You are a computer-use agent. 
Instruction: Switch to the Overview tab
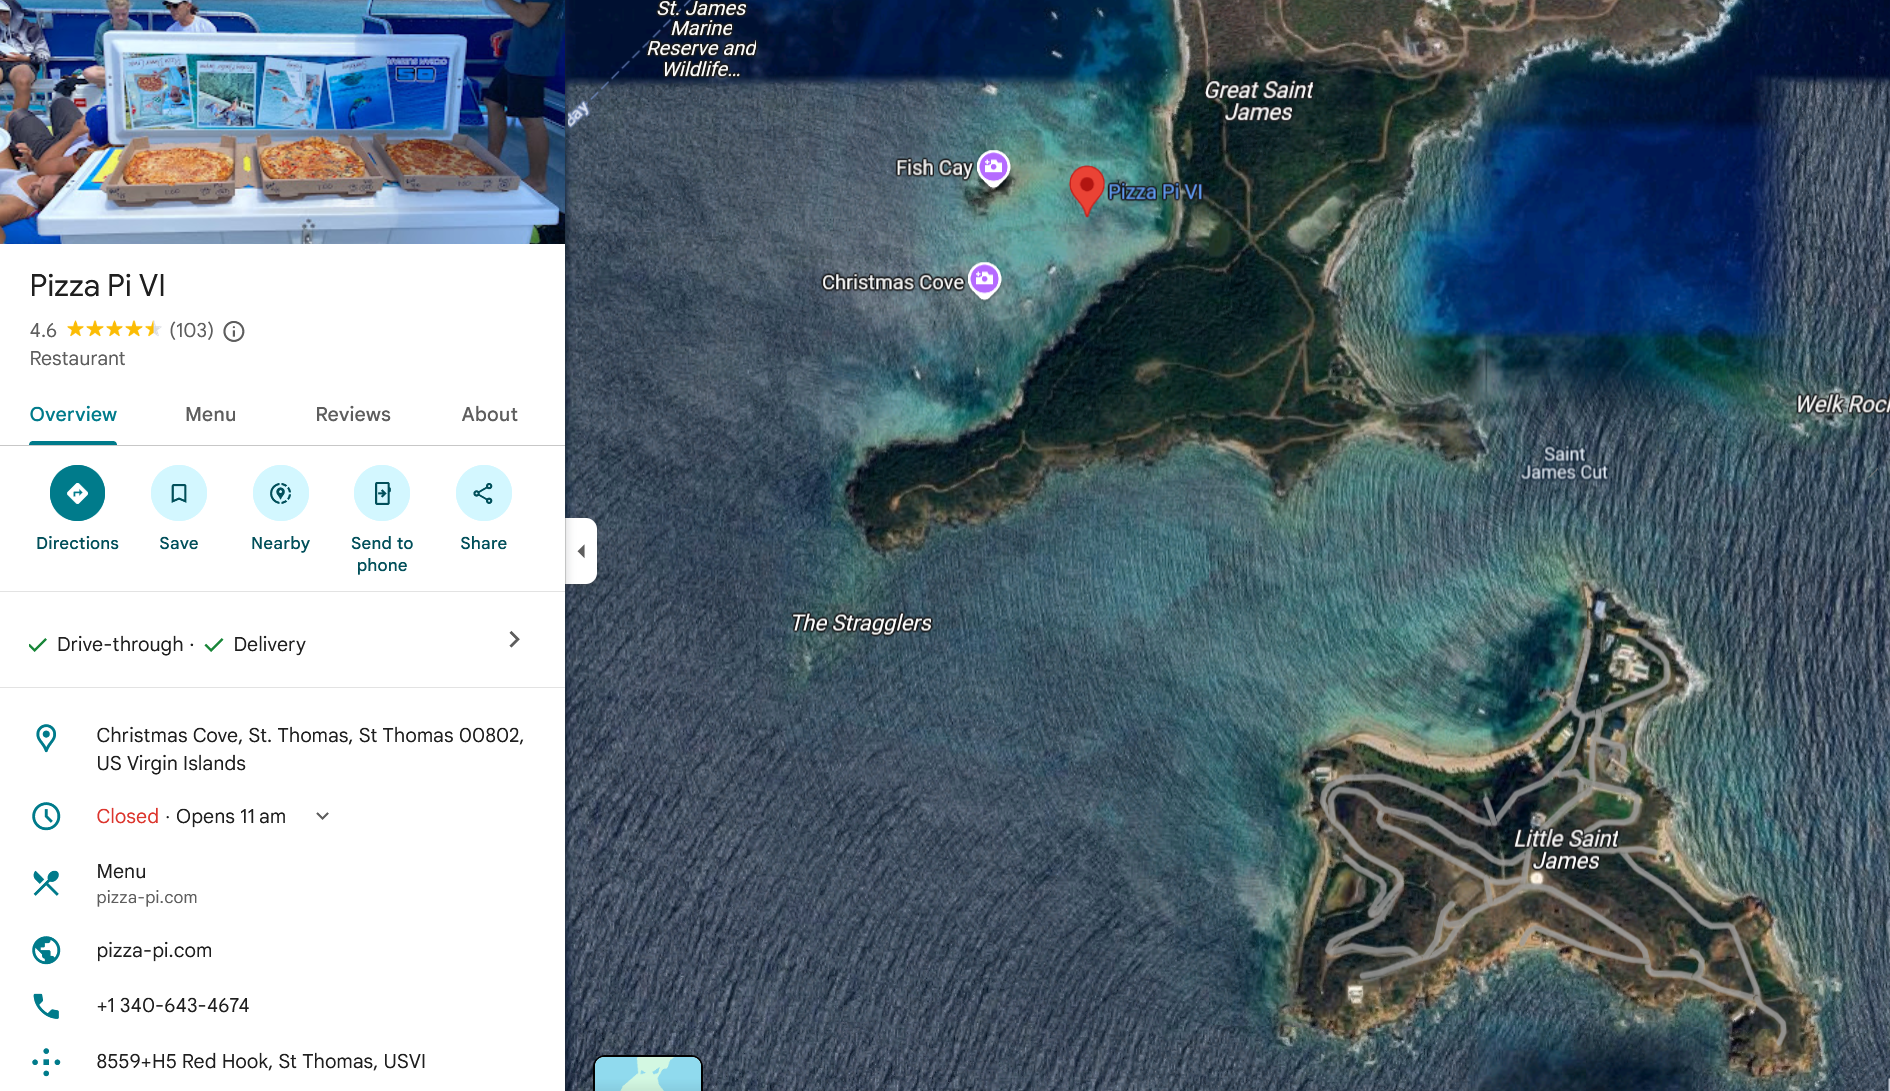[x=73, y=414]
